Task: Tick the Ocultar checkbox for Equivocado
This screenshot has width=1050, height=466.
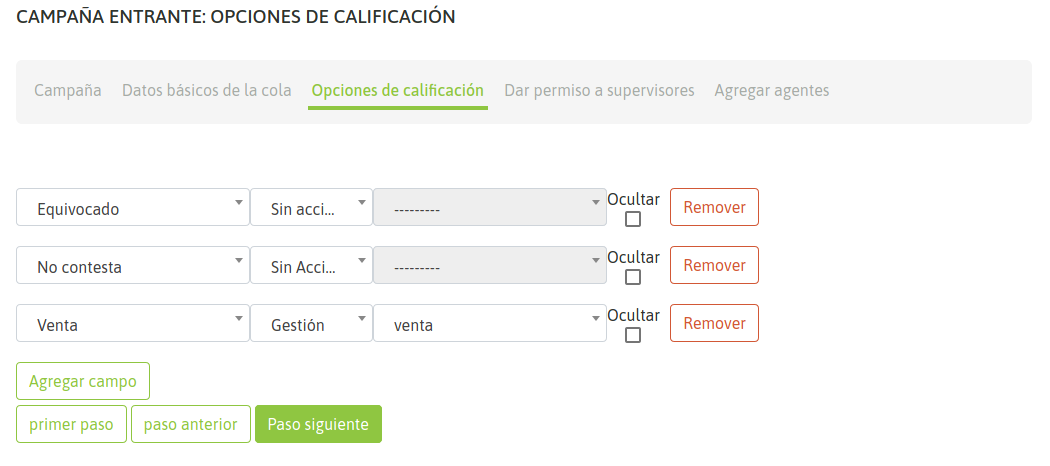Action: tap(633, 220)
